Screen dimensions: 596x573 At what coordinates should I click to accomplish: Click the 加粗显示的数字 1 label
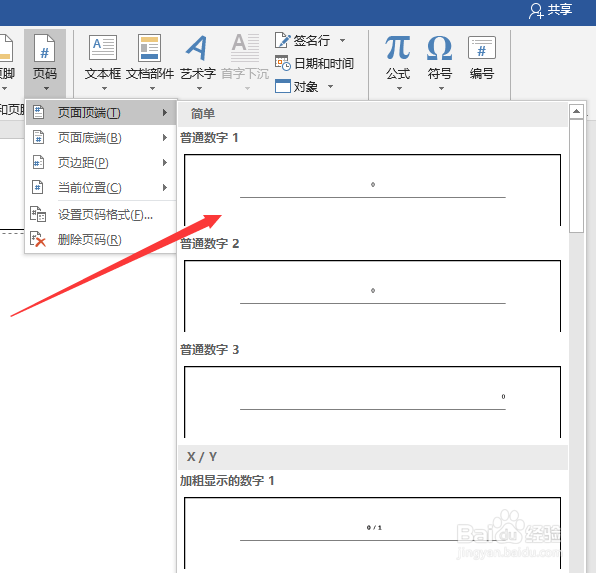coord(227,481)
